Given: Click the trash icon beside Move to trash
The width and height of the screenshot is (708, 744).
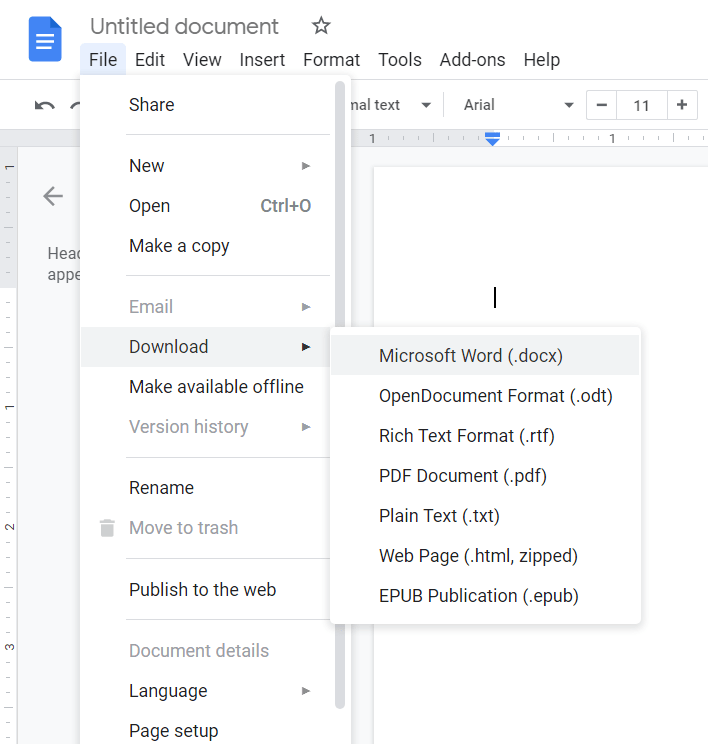Looking at the screenshot, I should click(x=107, y=528).
